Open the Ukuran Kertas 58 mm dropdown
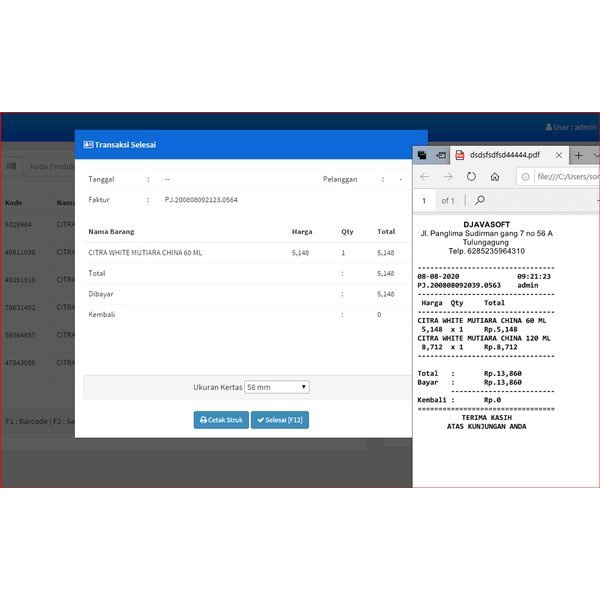 coord(277,387)
